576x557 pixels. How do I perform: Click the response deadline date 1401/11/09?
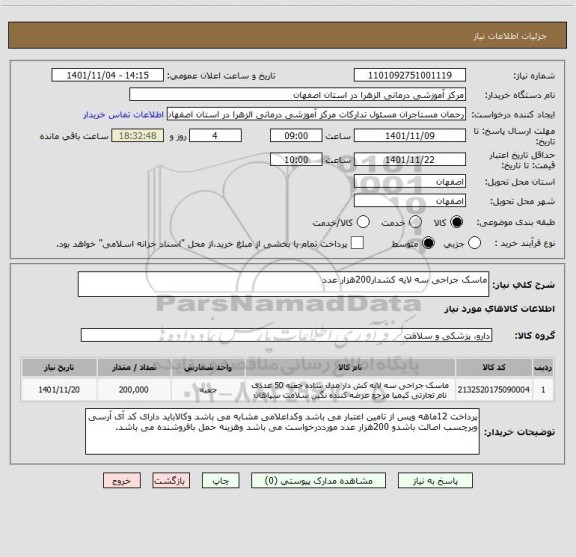(410, 136)
